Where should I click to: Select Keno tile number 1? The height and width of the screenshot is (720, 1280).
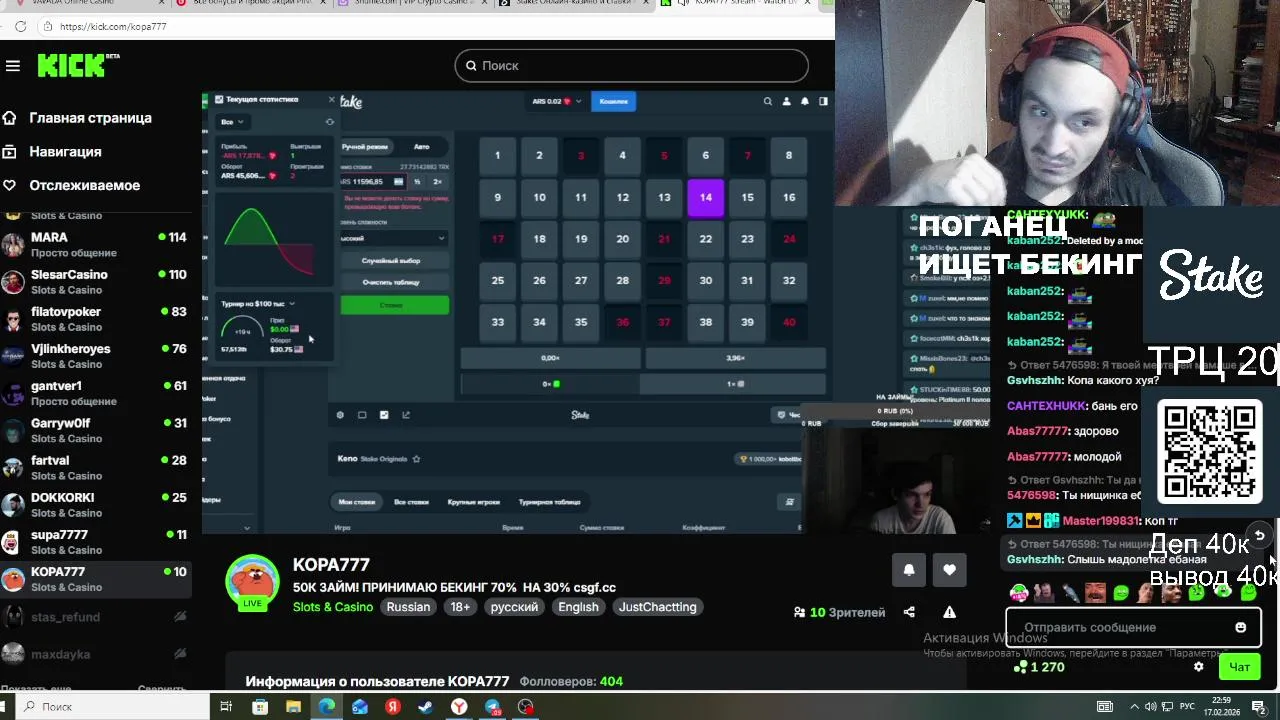497,155
